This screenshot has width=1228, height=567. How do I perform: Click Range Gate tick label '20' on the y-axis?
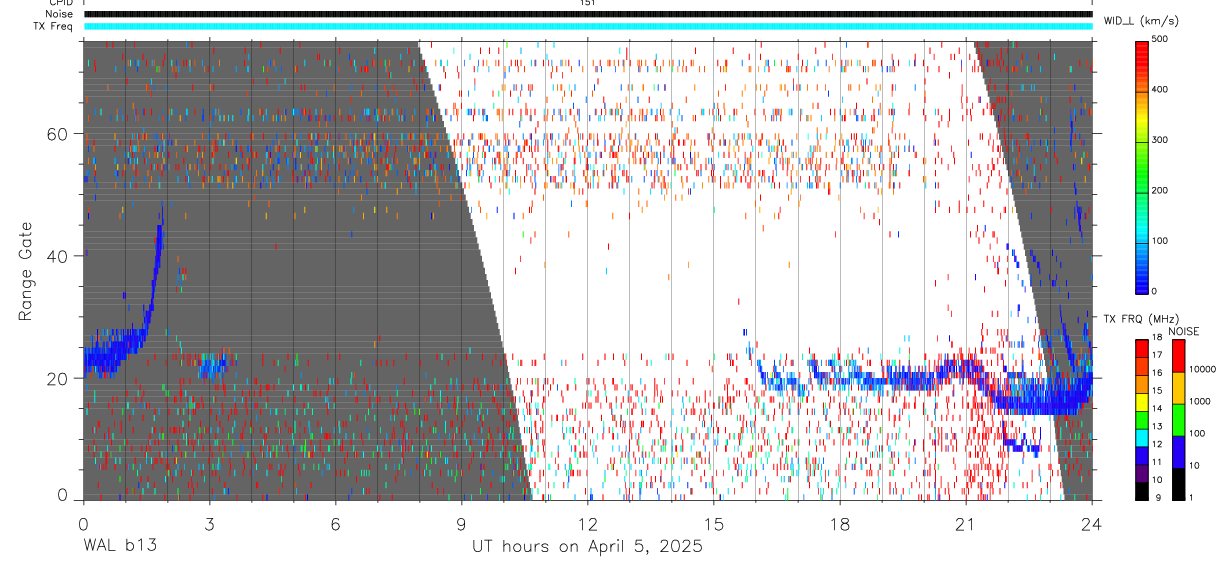coord(59,378)
